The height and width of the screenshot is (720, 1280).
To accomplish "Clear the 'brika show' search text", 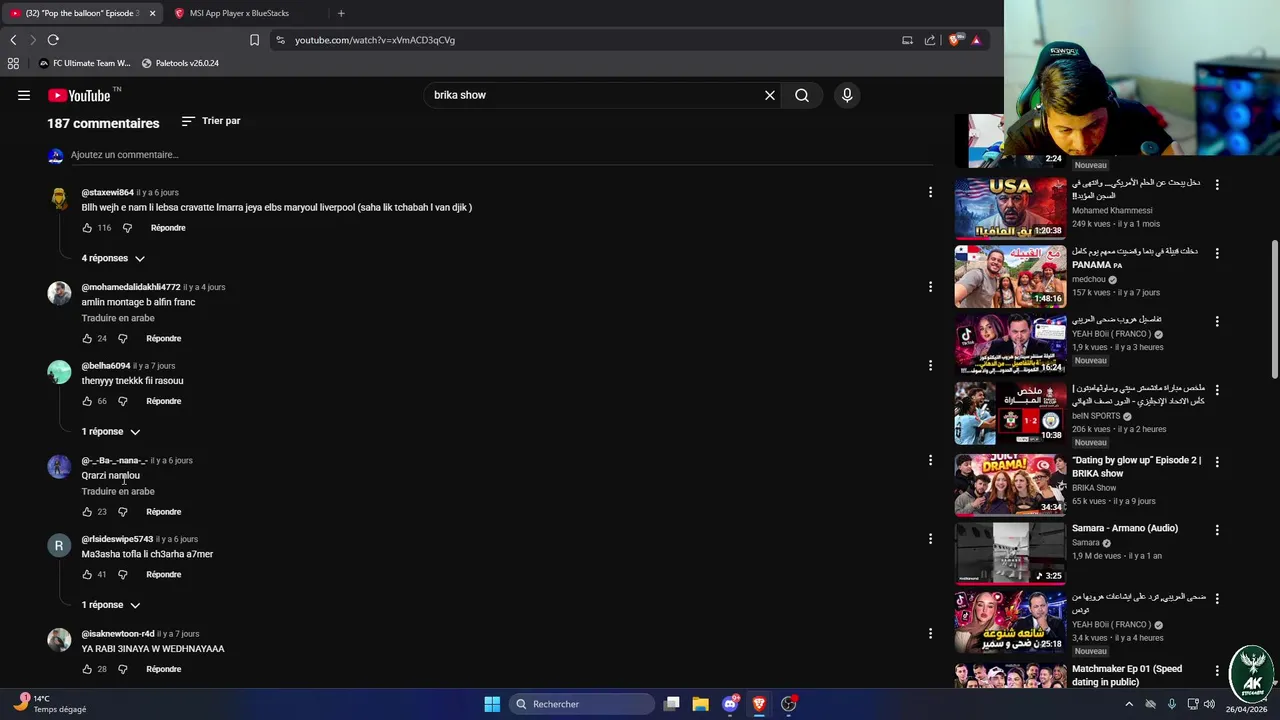I will 770,95.
